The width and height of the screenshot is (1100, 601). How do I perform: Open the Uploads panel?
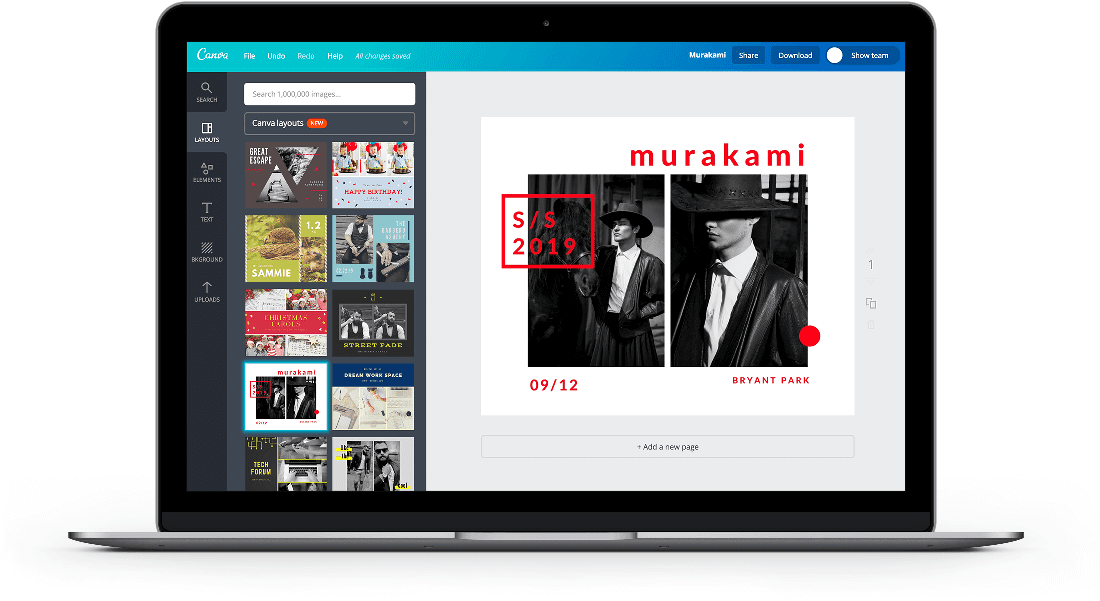coord(206,293)
